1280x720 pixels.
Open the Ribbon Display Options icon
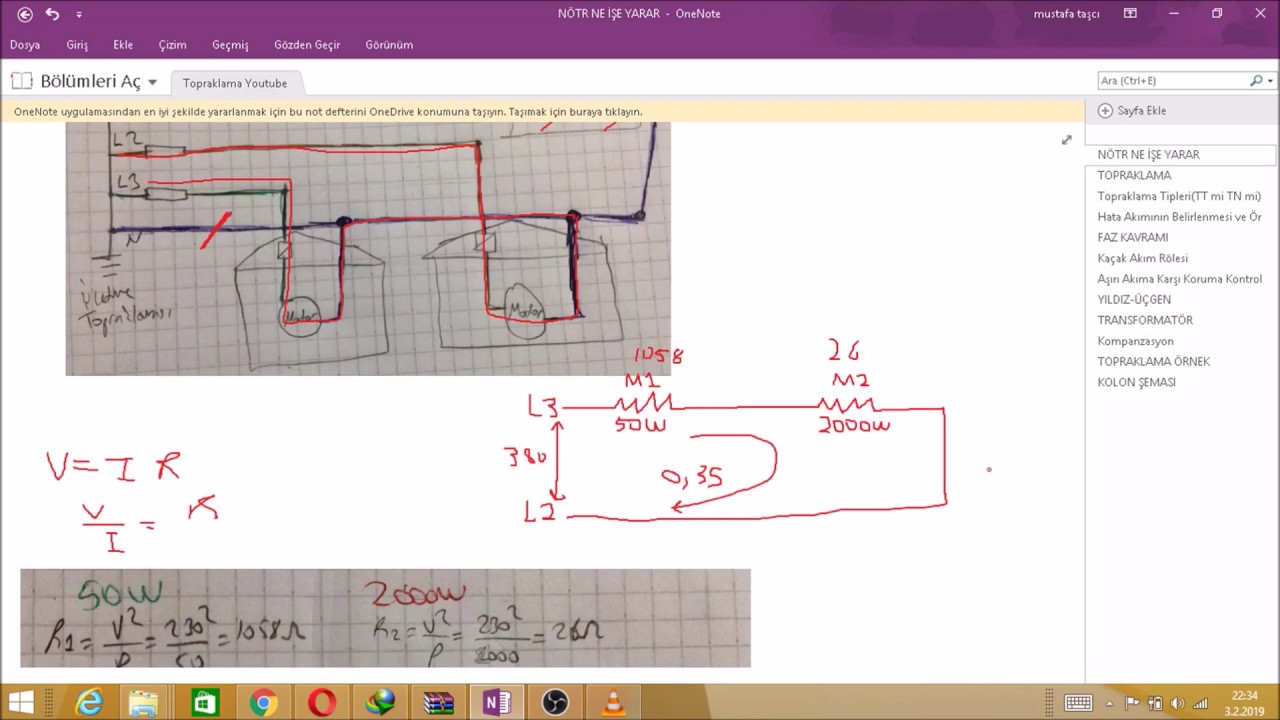(1130, 14)
